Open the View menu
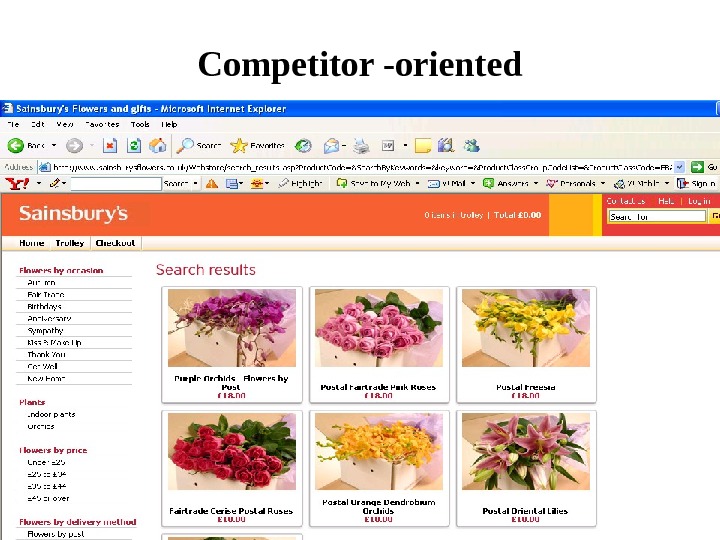Screen dimensions: 720x540 (x=65, y=124)
